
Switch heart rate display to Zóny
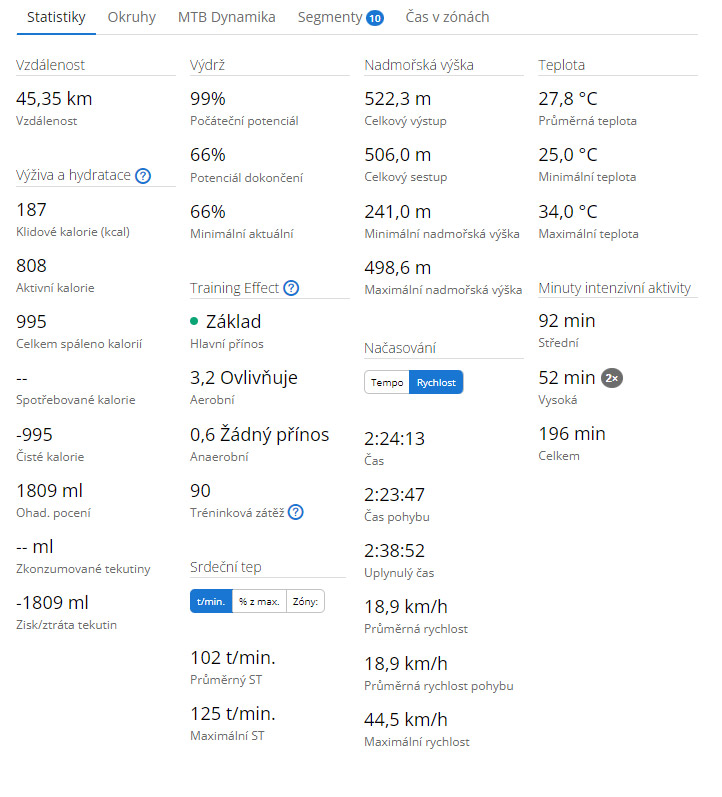[305, 601]
